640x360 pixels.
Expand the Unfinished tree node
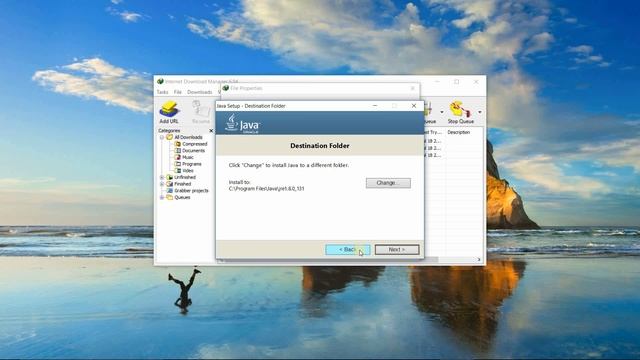click(x=162, y=178)
